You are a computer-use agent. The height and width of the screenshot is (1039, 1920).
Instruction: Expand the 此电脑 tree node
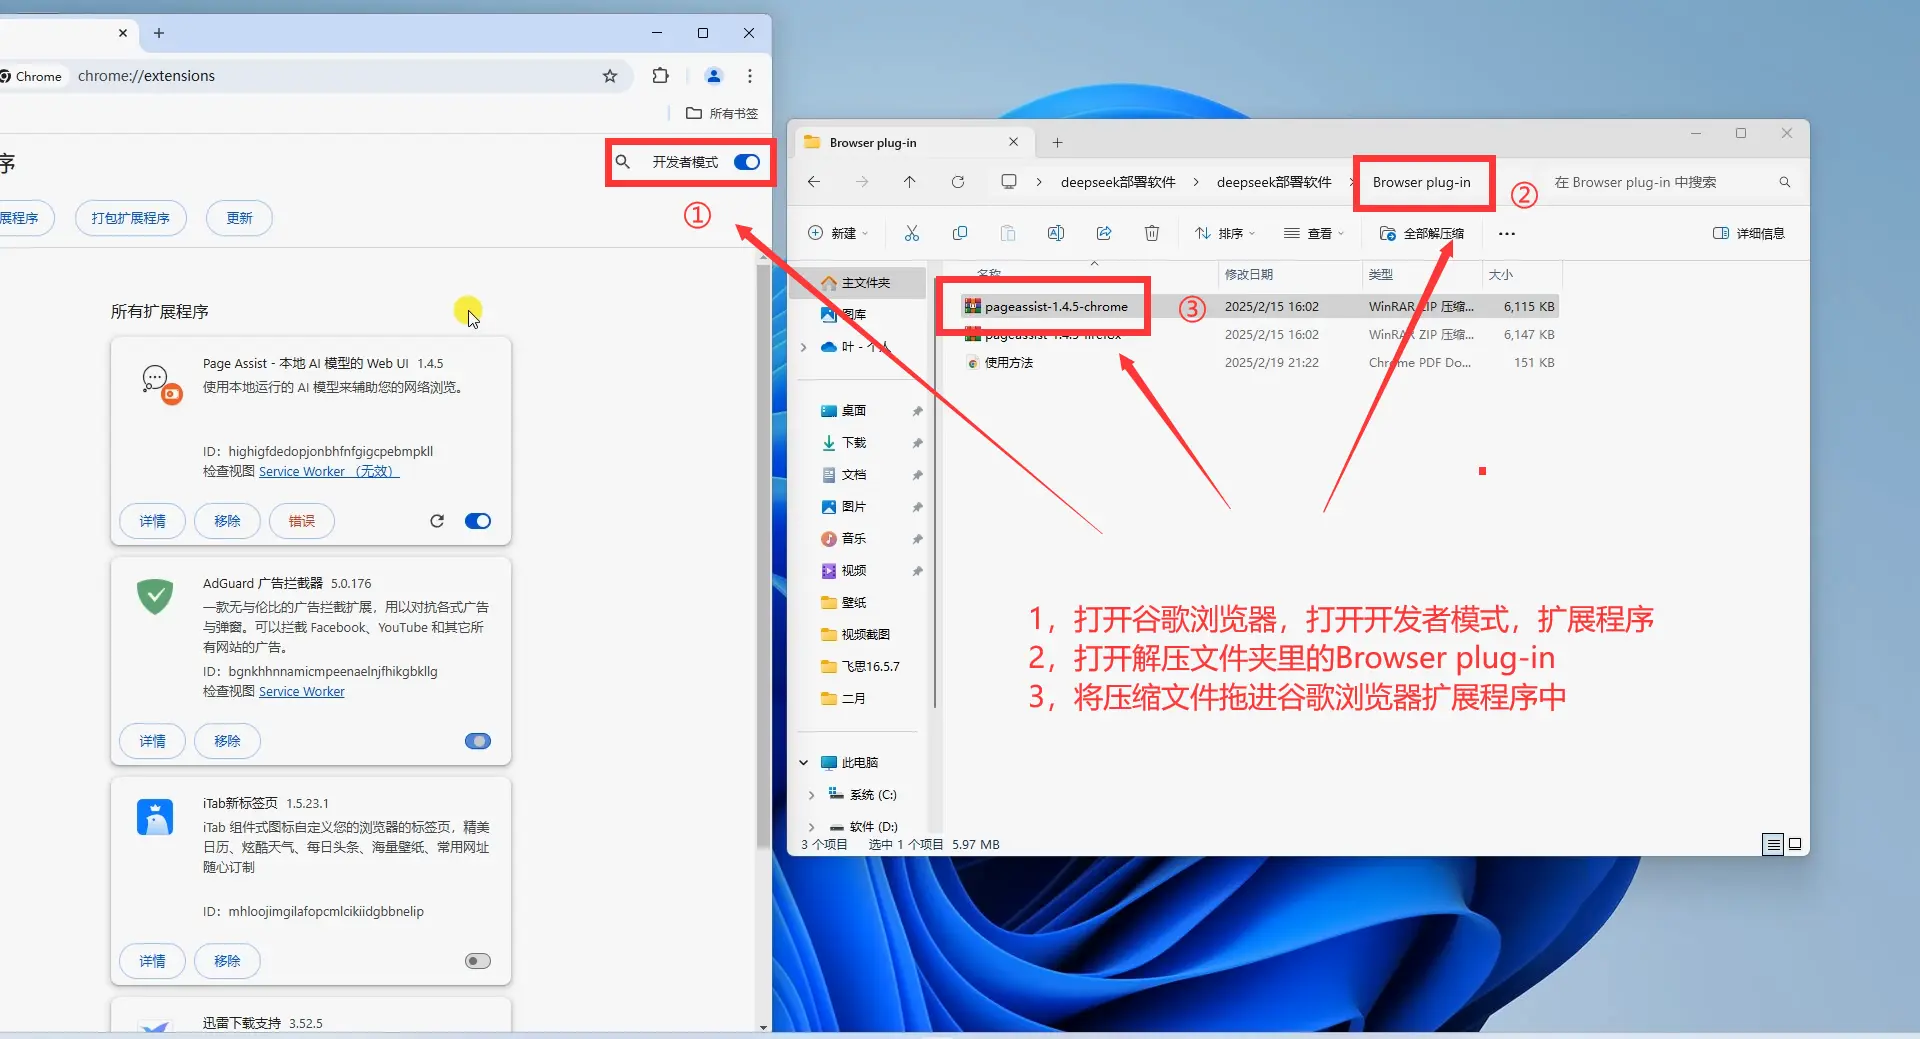click(x=804, y=763)
